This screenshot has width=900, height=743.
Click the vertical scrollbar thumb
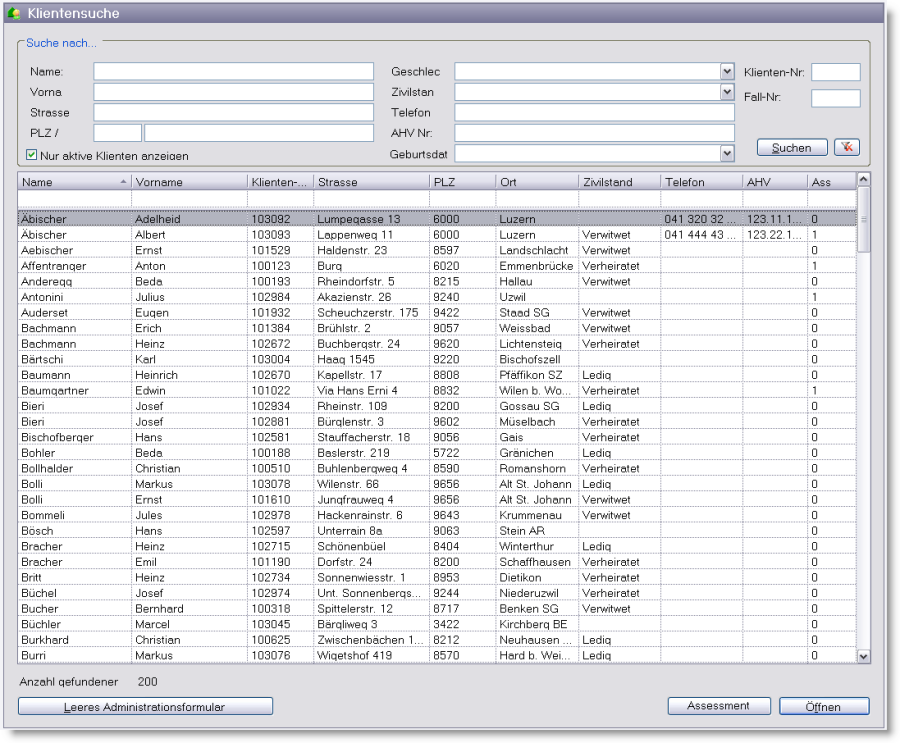point(864,220)
